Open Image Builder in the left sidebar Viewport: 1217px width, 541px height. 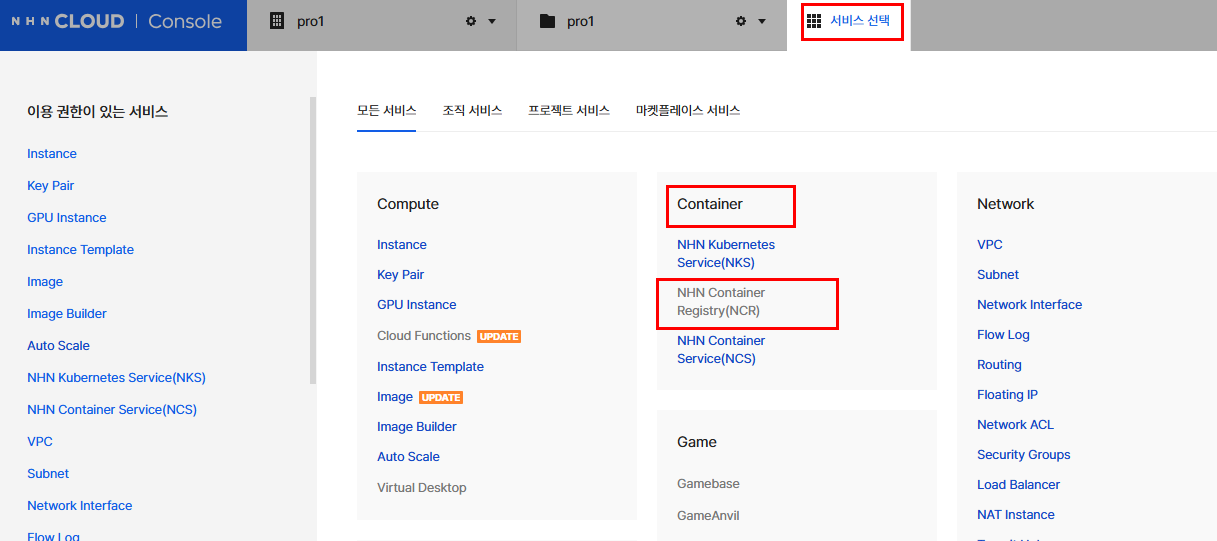(67, 314)
